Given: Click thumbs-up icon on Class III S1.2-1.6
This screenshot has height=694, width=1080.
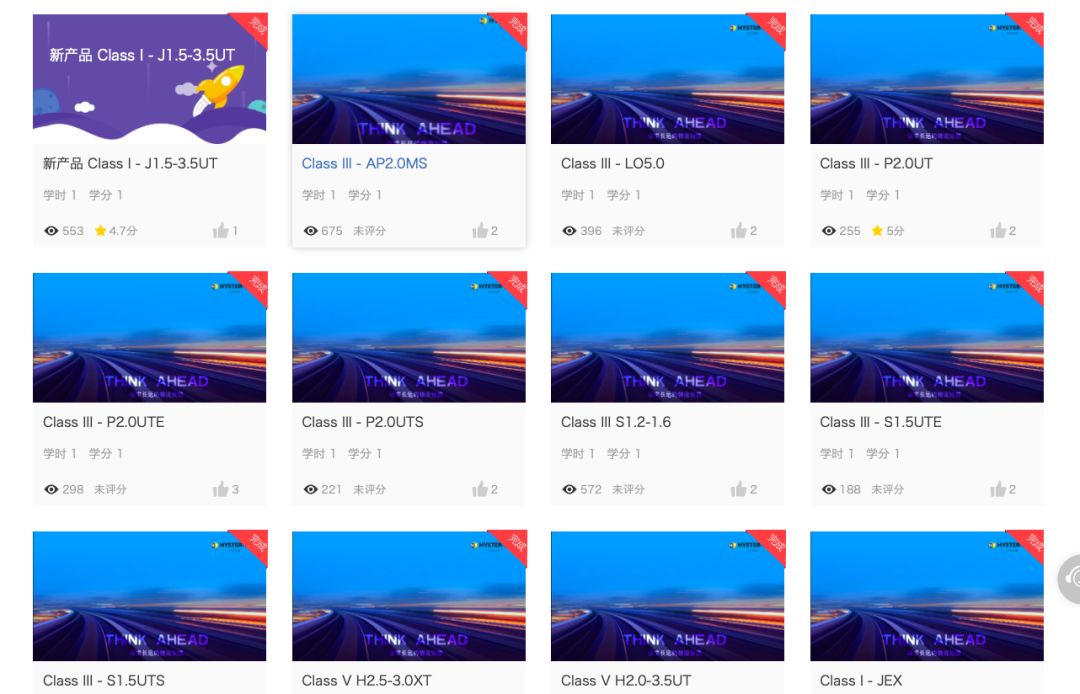Looking at the screenshot, I should [739, 489].
